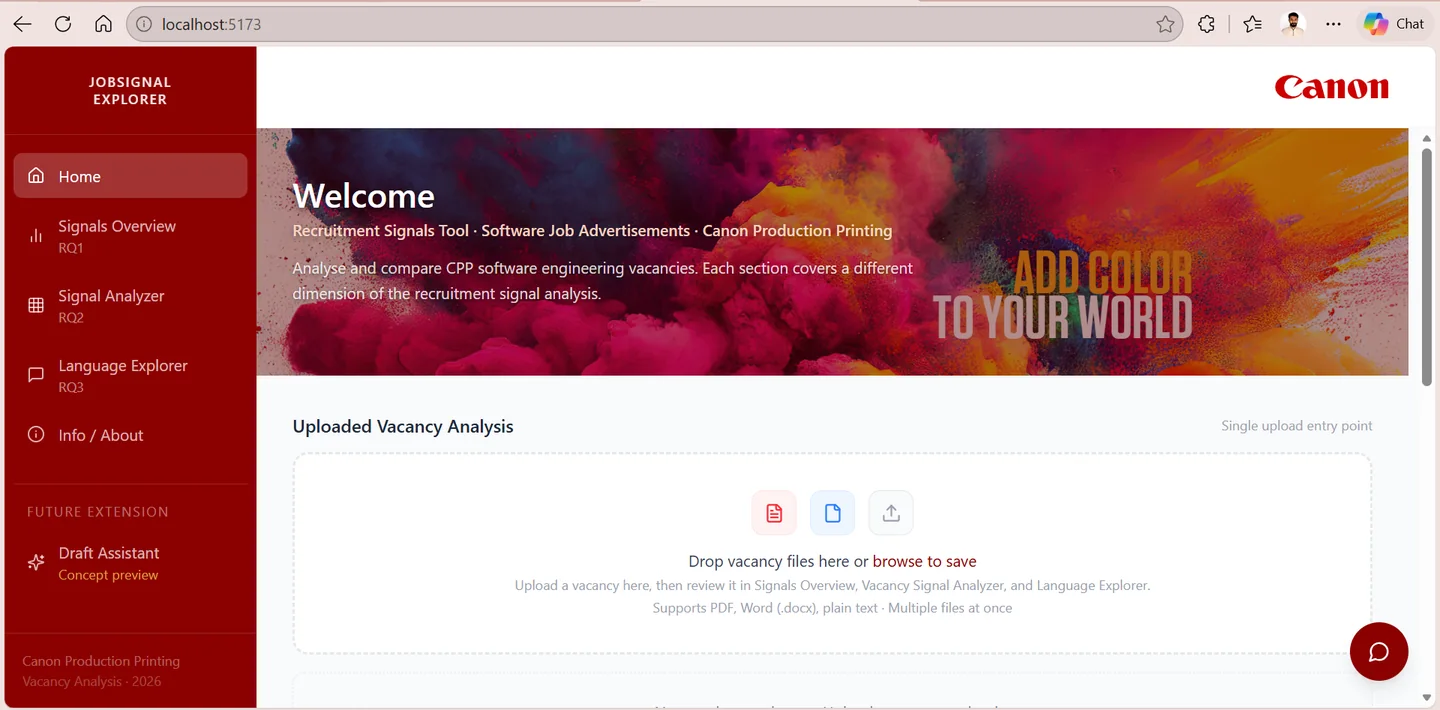The width and height of the screenshot is (1440, 710).
Task: Click the page scrollbar thumb
Action: tap(1427, 266)
